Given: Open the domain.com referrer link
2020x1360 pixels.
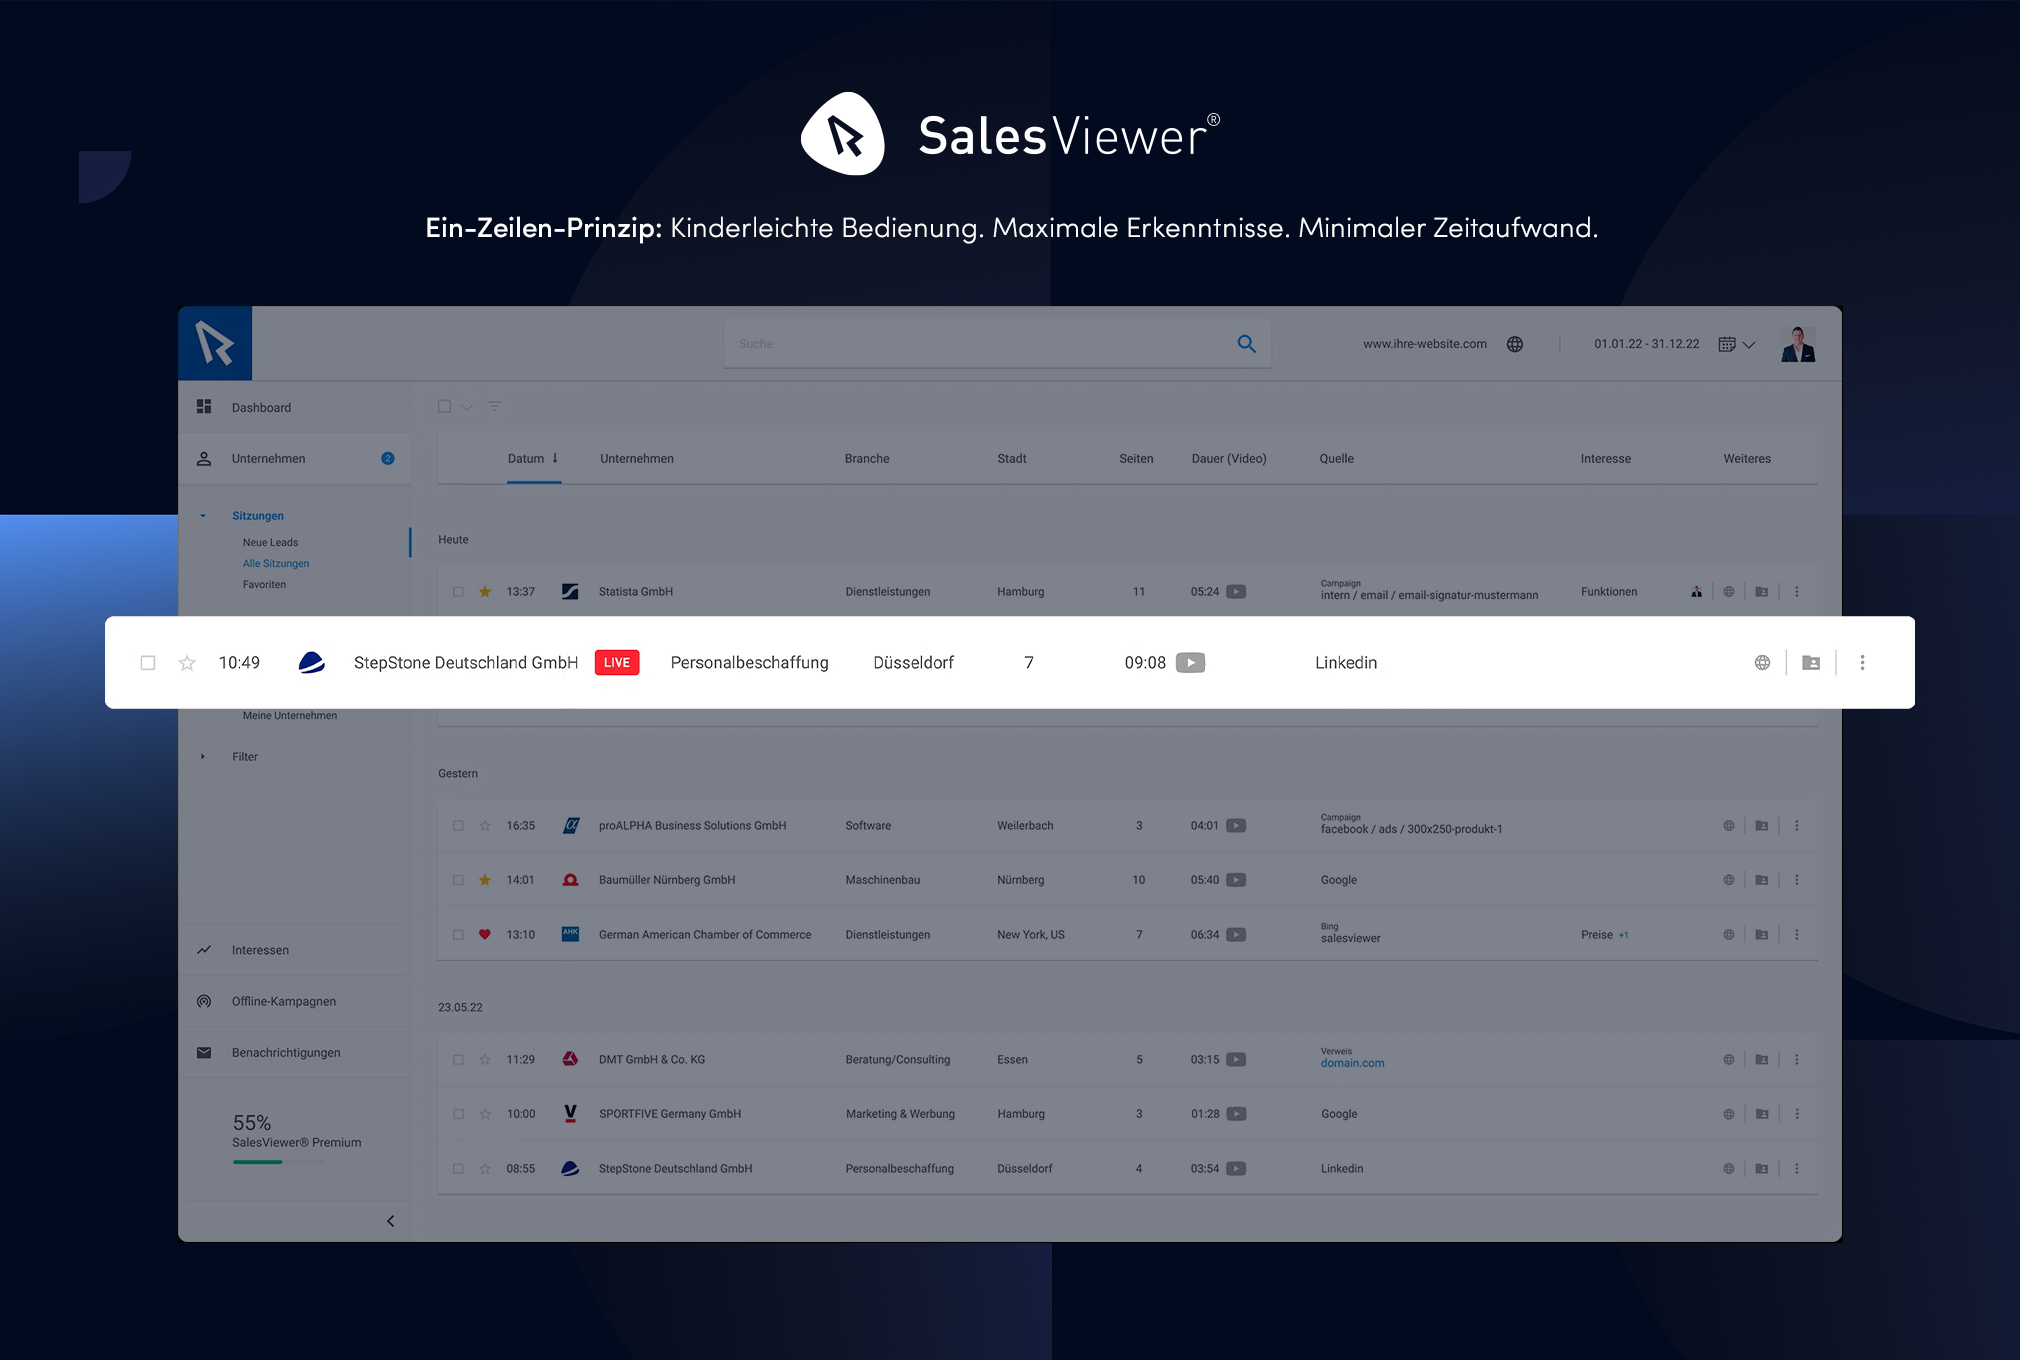Looking at the screenshot, I should click(1352, 1064).
